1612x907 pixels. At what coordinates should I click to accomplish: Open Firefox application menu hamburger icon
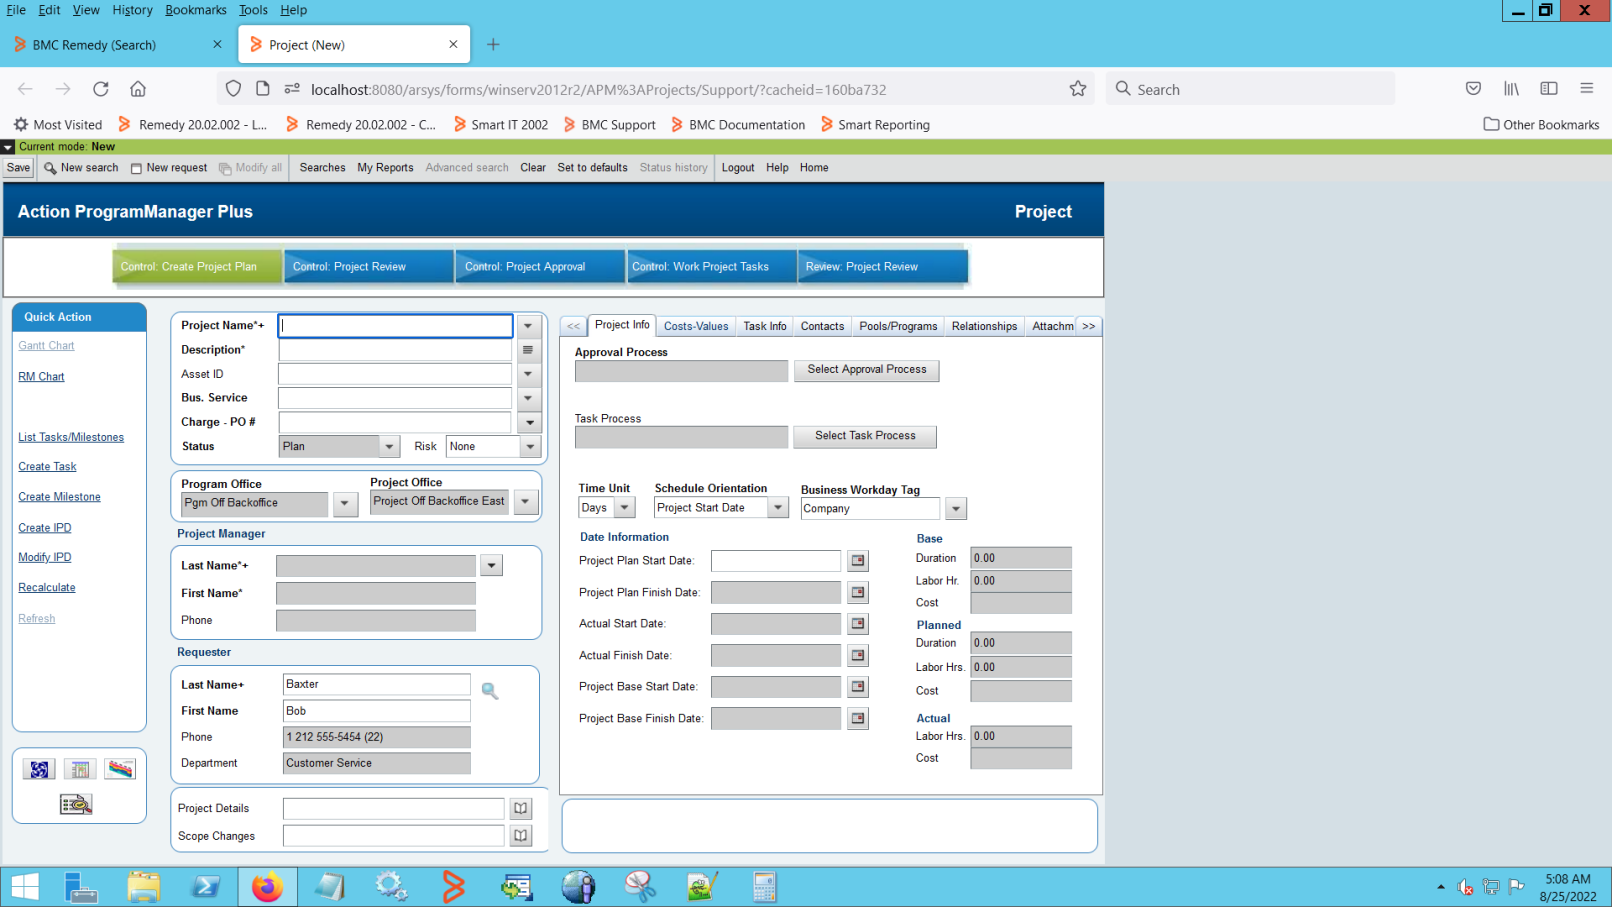pos(1587,88)
